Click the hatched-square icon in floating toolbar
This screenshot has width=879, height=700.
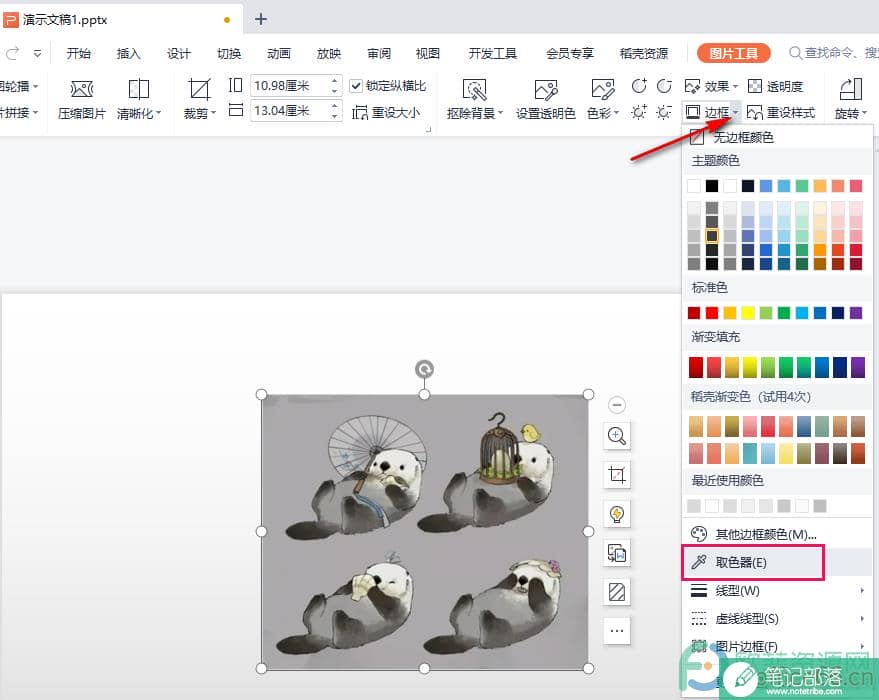pos(617,592)
